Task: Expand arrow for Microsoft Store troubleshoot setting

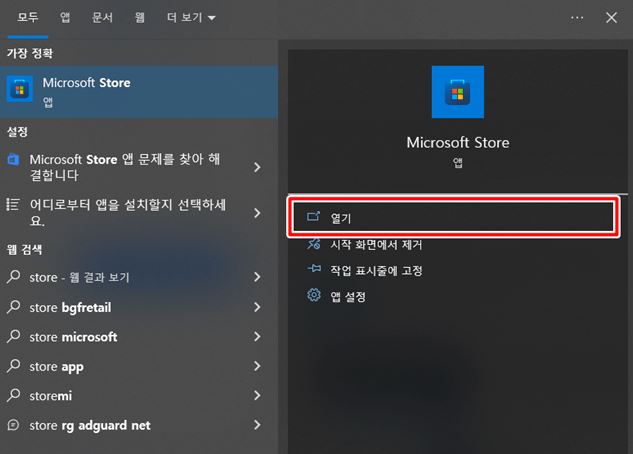Action: [x=257, y=167]
